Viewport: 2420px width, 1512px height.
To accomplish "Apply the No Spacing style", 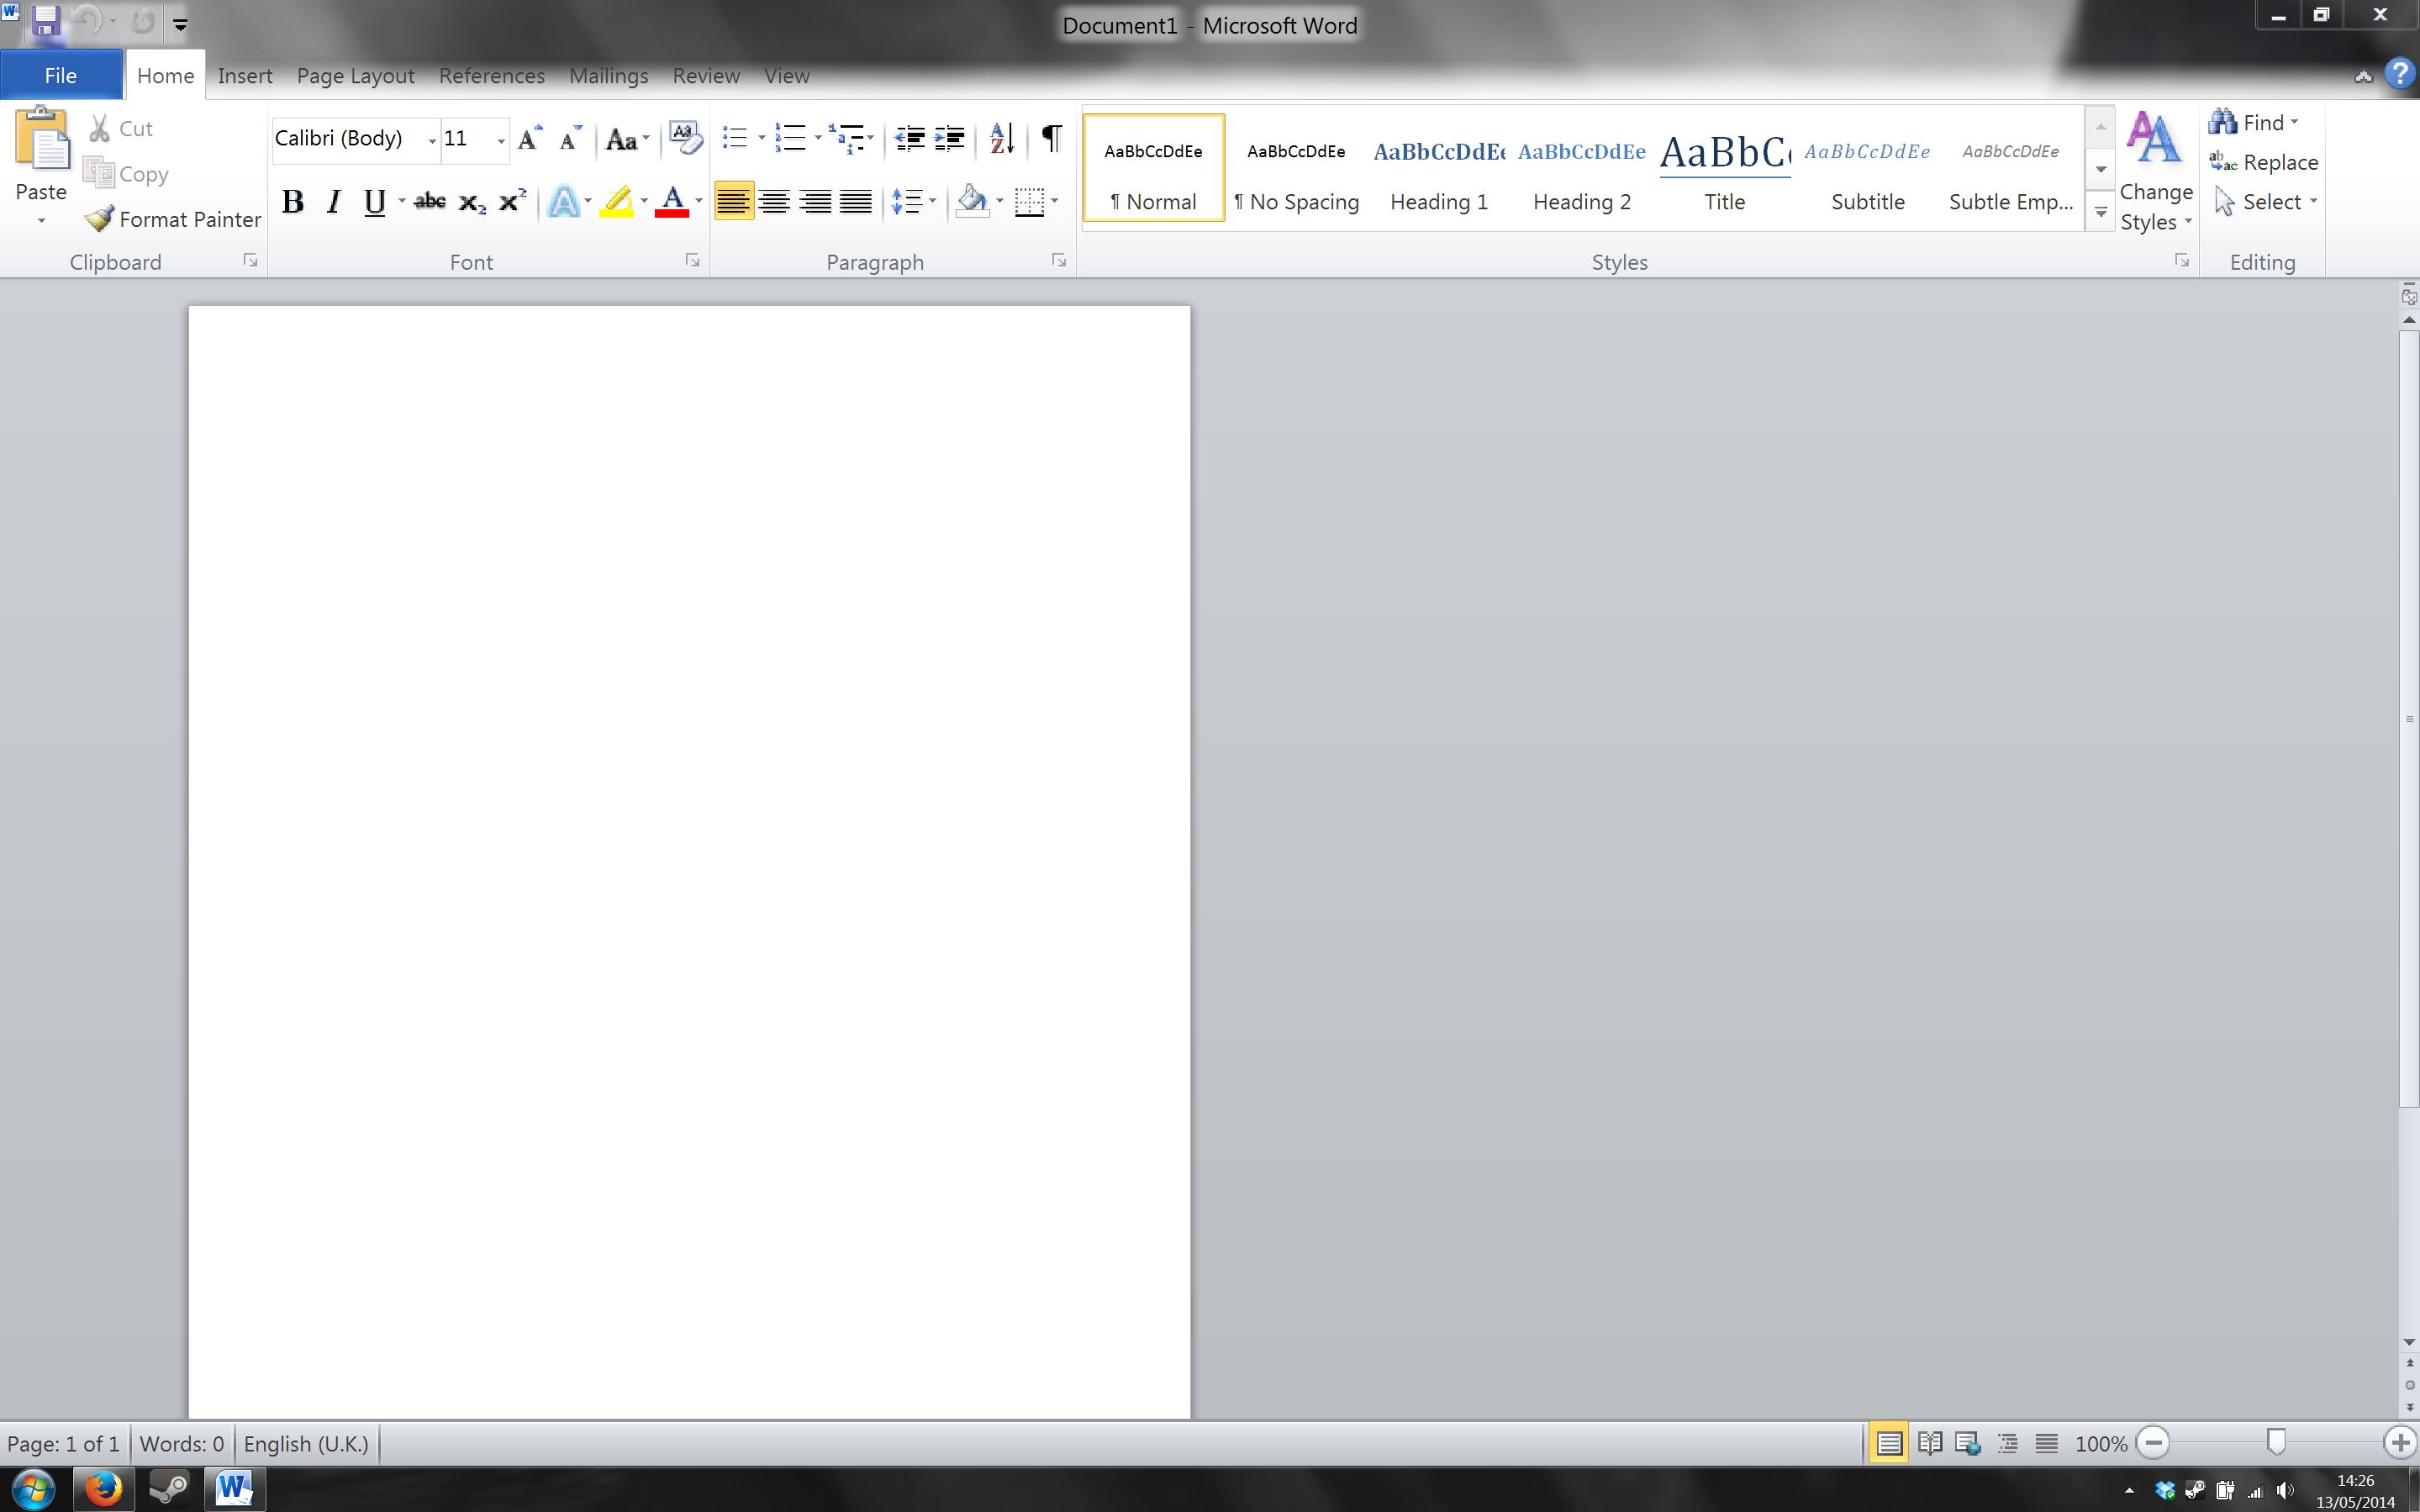I will [1296, 167].
